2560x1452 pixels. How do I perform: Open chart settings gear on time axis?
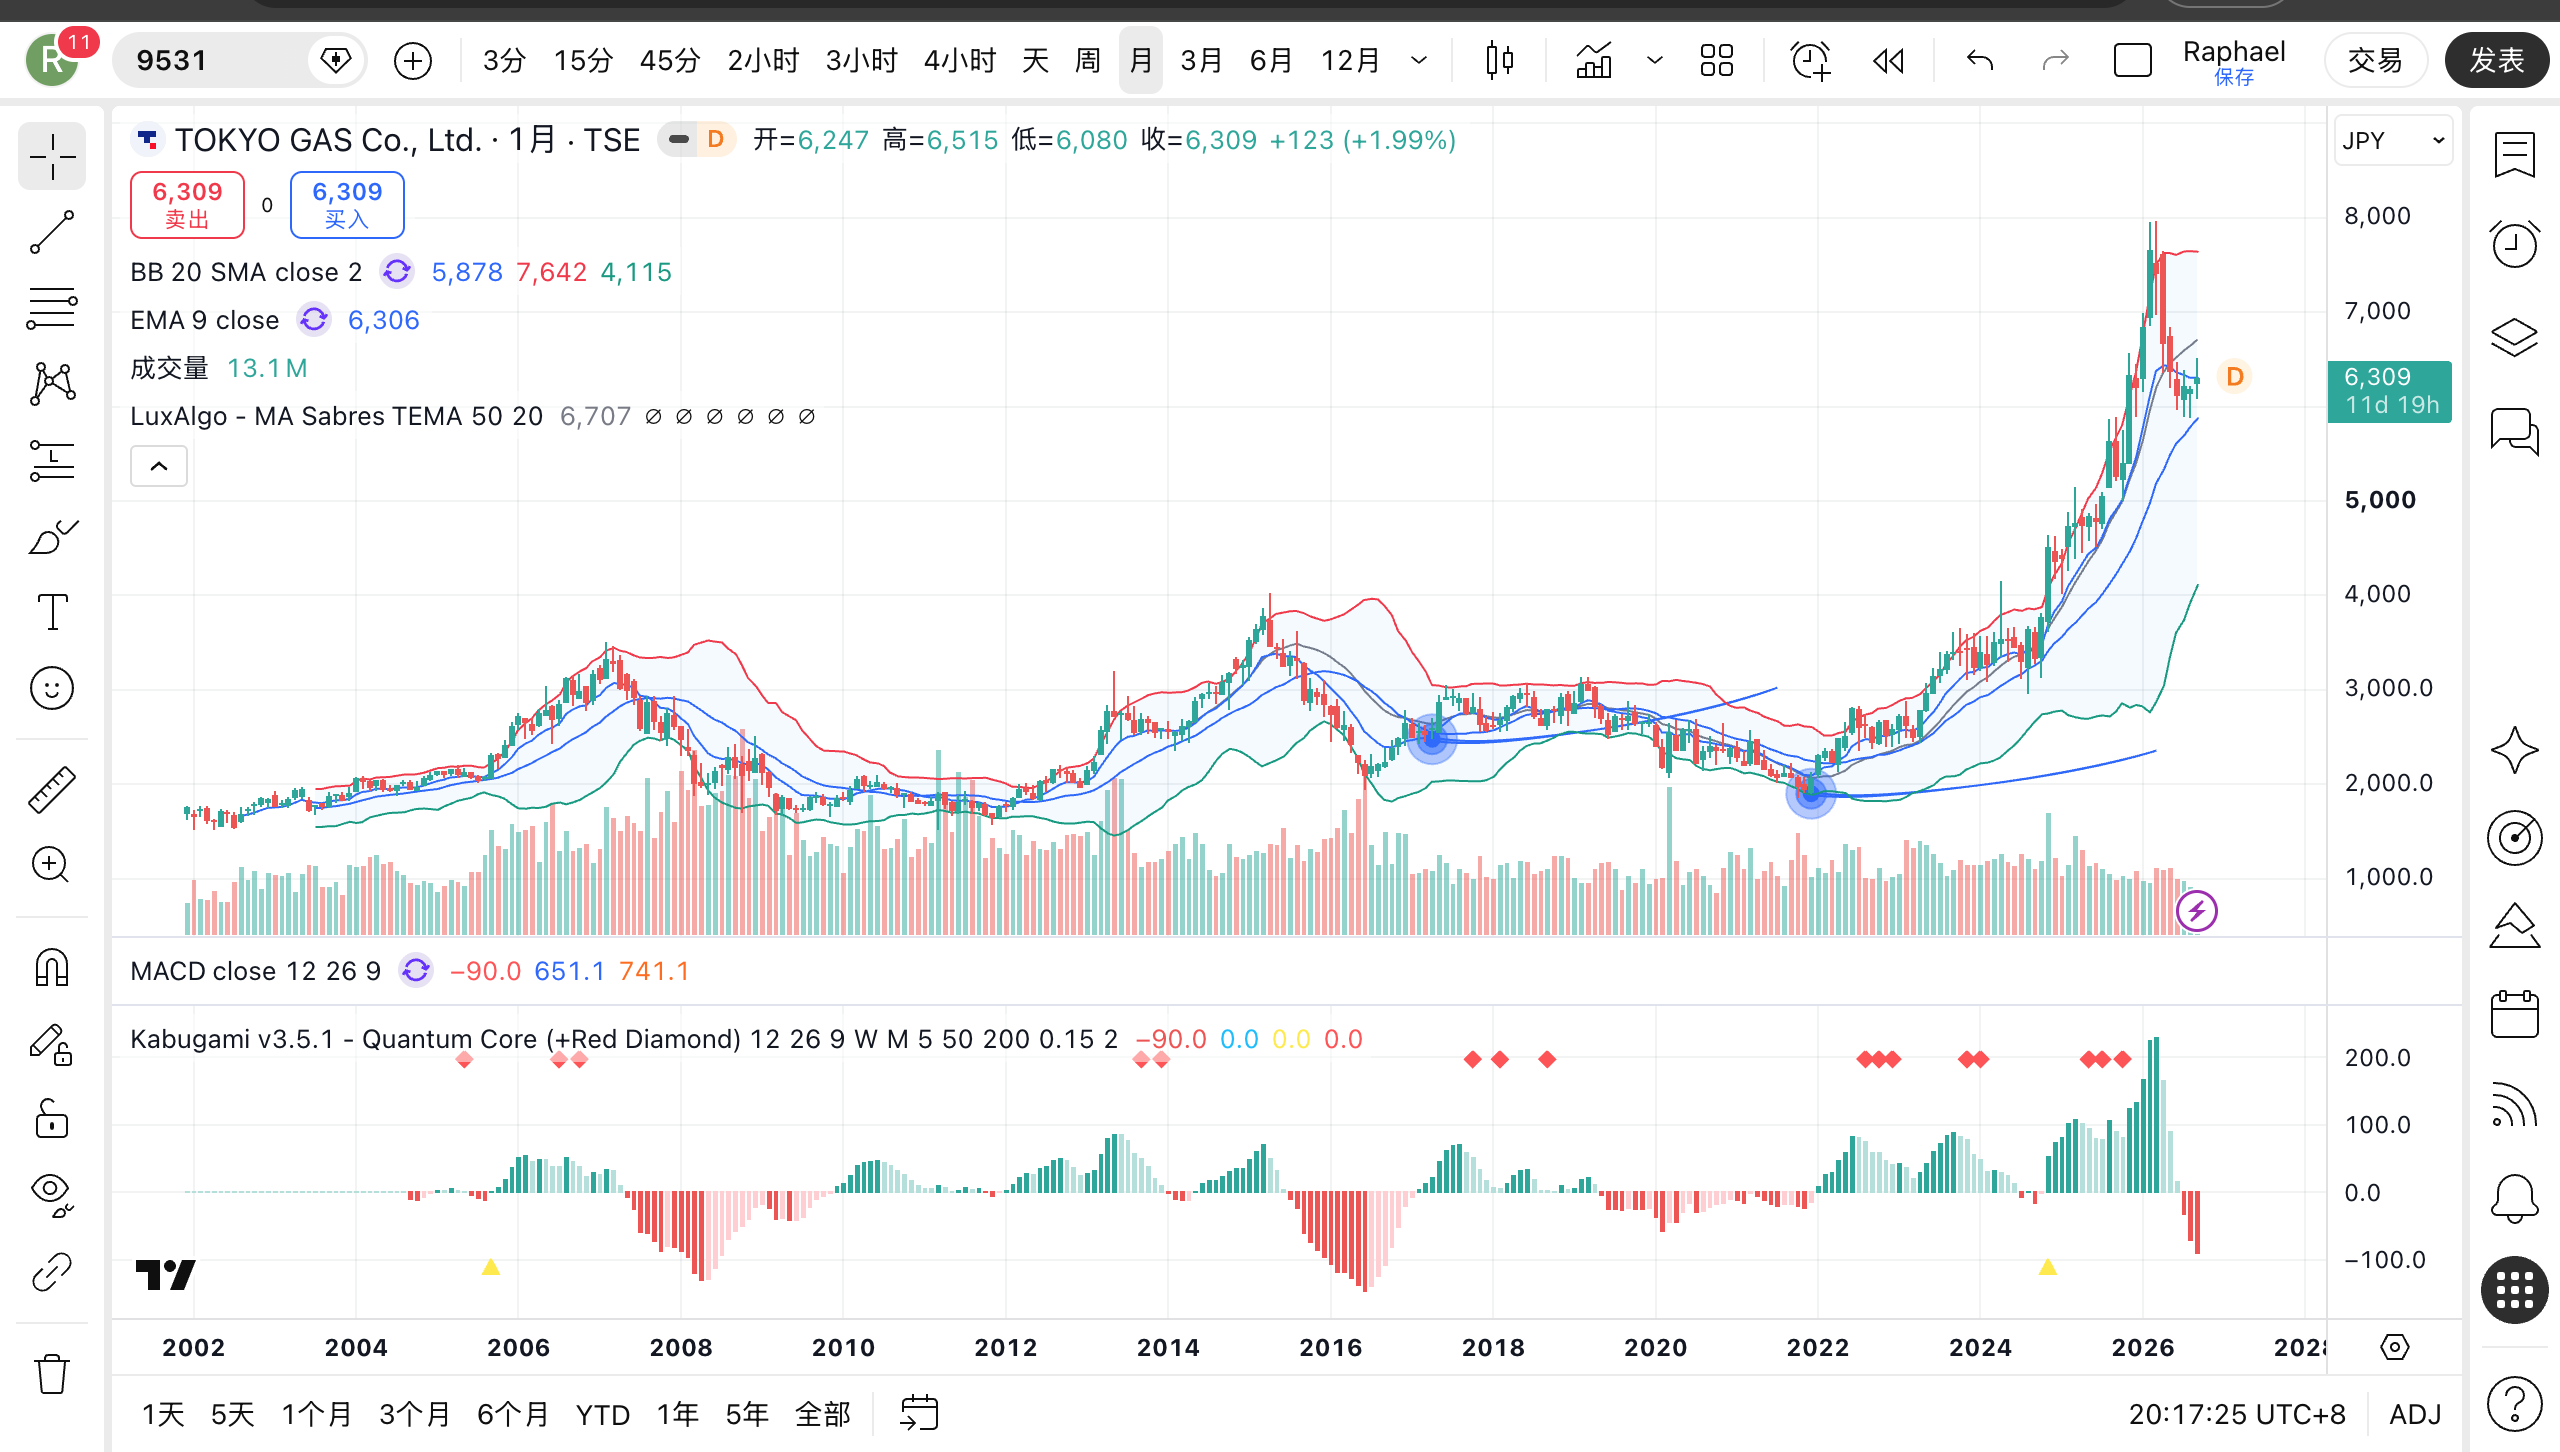[x=2394, y=1347]
